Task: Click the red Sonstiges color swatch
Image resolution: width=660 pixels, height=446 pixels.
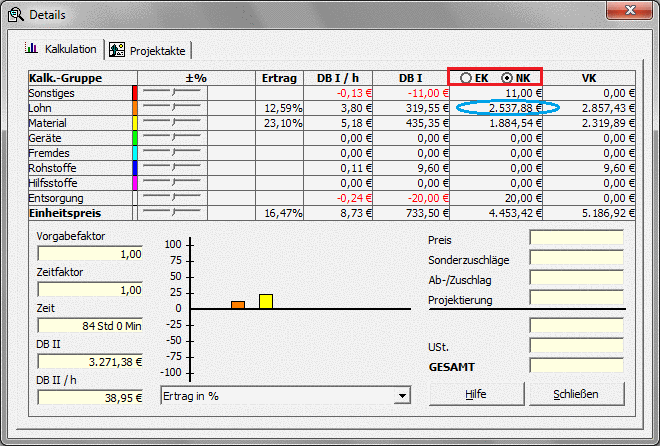Action: [135, 93]
